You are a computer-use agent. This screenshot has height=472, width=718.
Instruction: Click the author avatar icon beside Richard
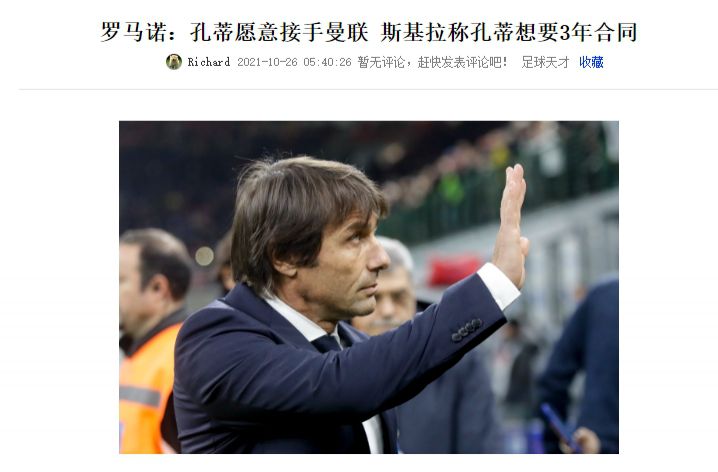[x=174, y=62]
